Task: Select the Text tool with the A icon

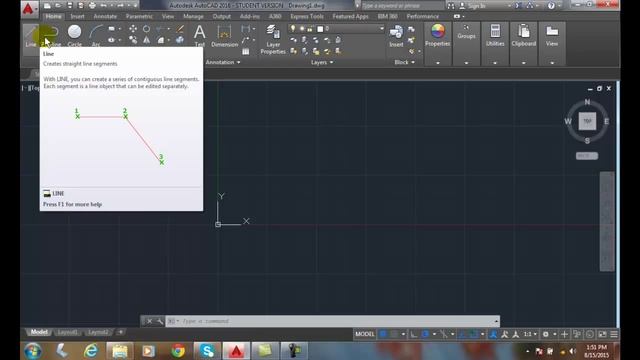Action: tap(200, 36)
